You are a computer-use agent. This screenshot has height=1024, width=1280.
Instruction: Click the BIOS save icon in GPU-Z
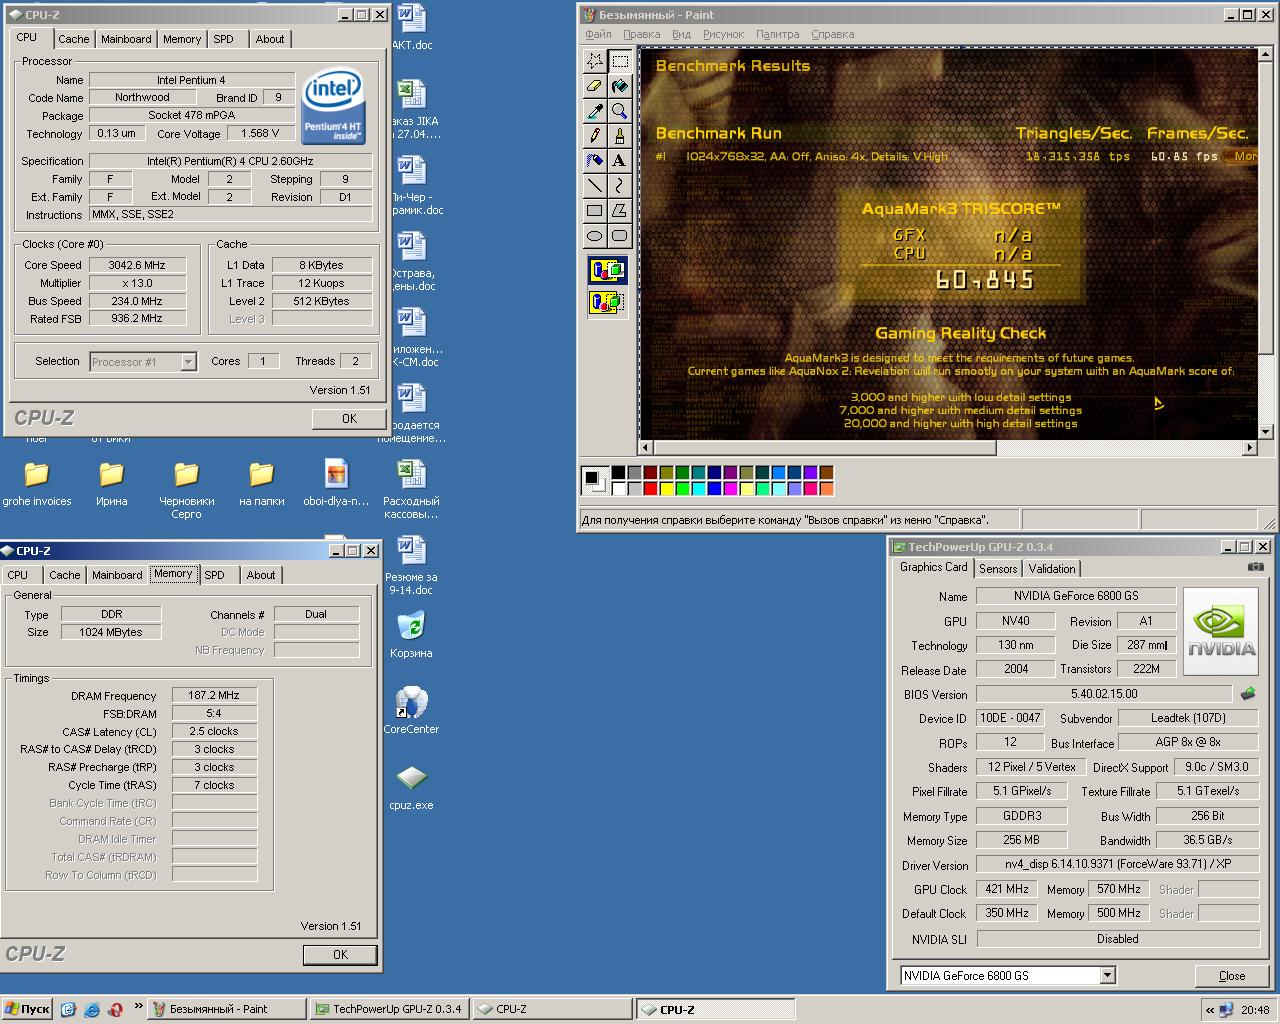[x=1248, y=693]
